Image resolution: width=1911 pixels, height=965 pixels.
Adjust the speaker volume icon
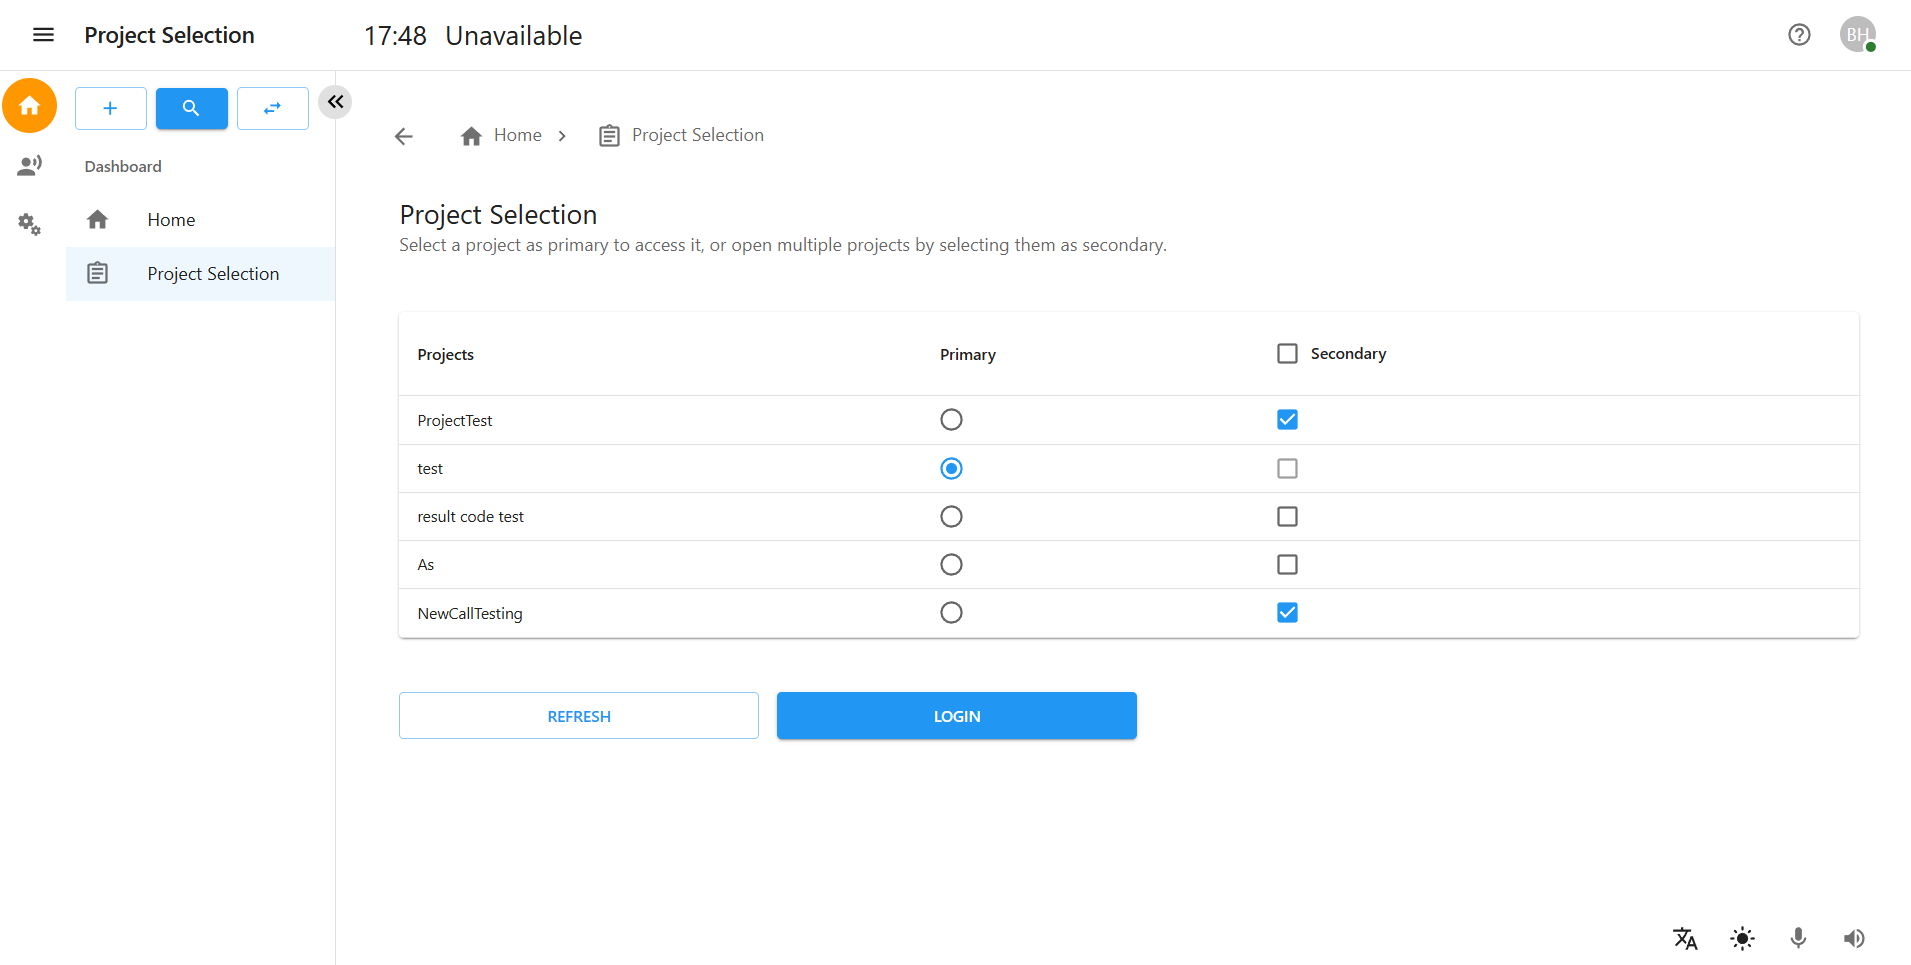tap(1855, 938)
